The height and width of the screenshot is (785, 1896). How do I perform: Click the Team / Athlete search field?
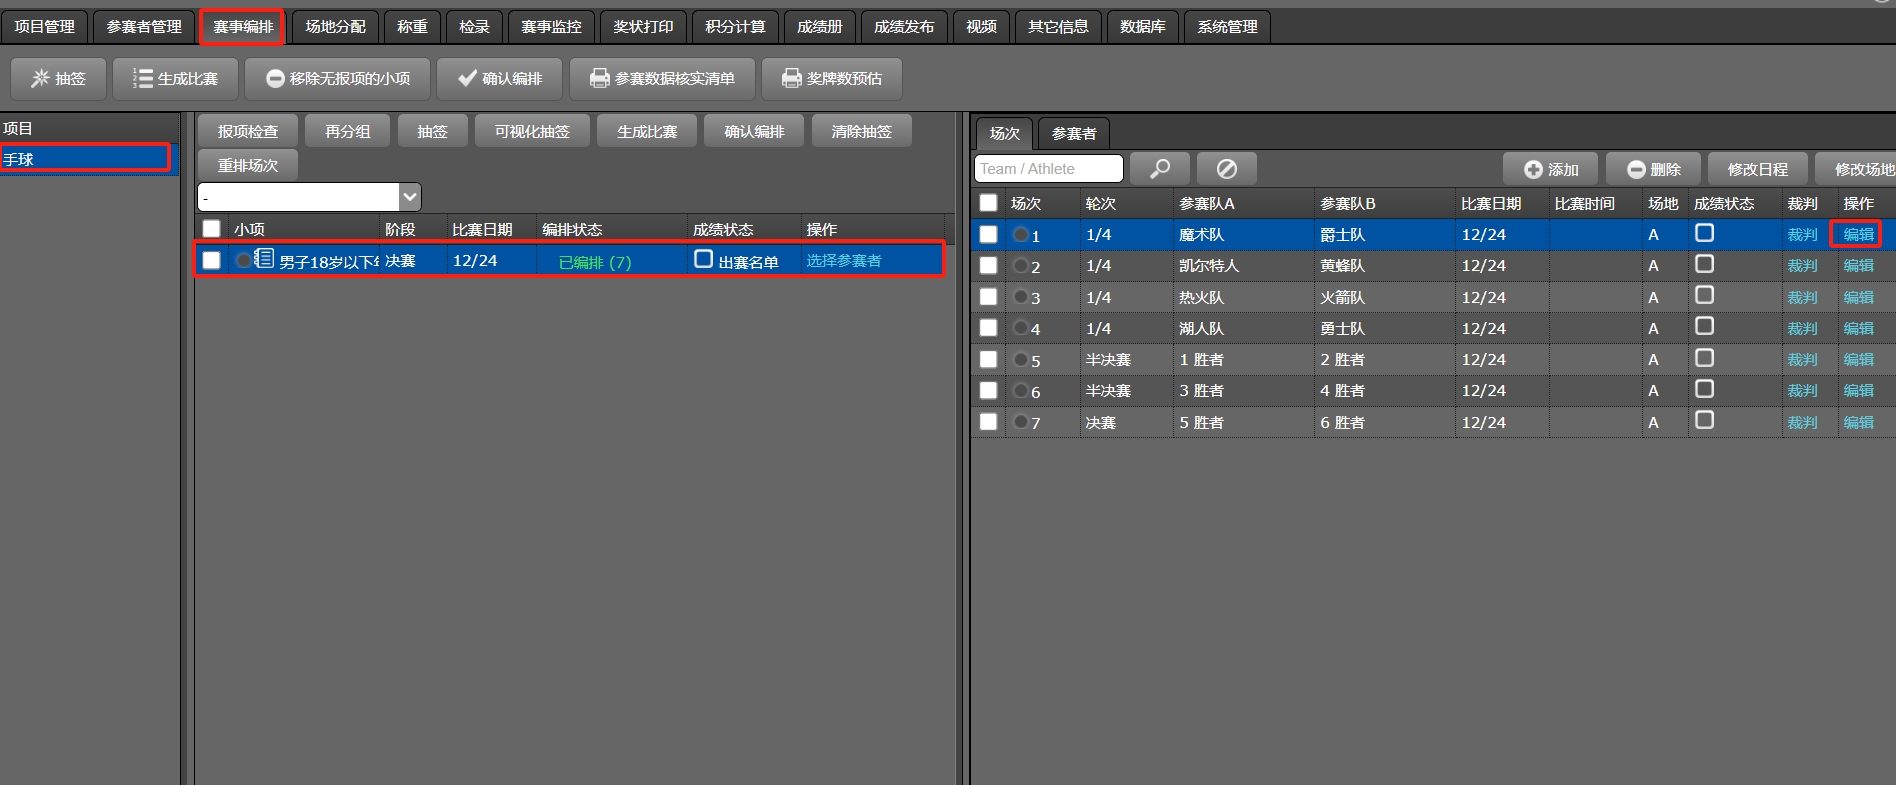pos(1048,169)
